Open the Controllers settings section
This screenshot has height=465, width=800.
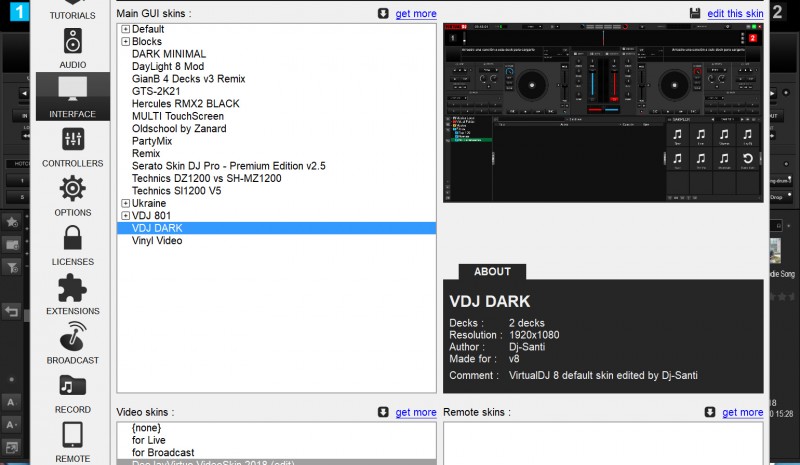pos(73,144)
